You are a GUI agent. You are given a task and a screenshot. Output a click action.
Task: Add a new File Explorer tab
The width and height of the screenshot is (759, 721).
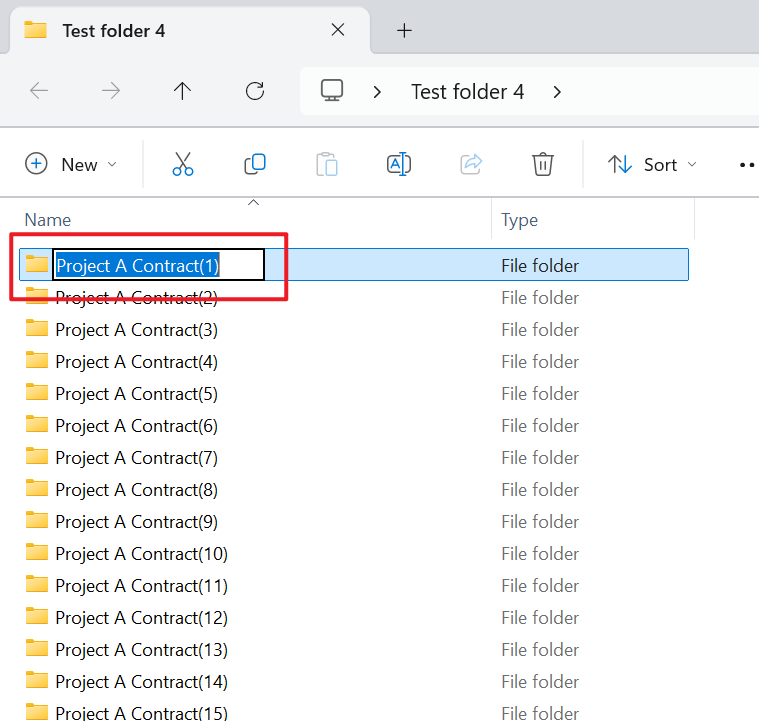404,30
